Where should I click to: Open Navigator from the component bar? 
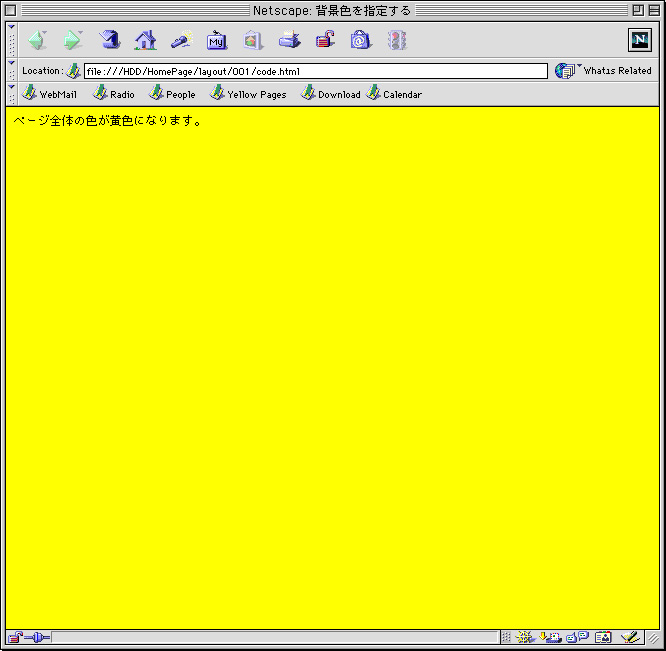[525, 637]
